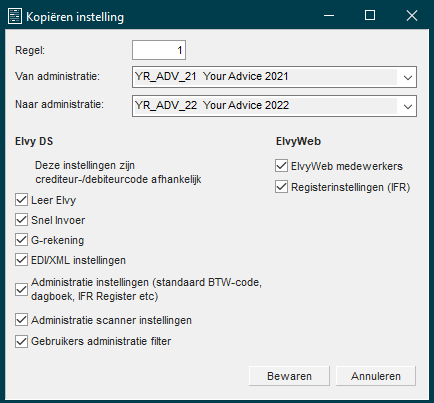Toggle Gebruikers administratie filter checkbox
The height and width of the screenshot is (403, 434).
pos(21,341)
